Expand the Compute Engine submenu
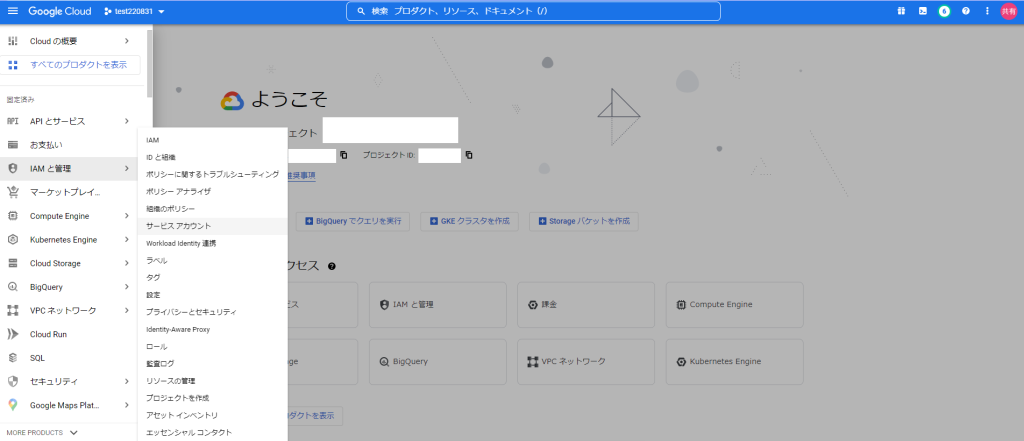The height and width of the screenshot is (441, 1024). pos(127,215)
